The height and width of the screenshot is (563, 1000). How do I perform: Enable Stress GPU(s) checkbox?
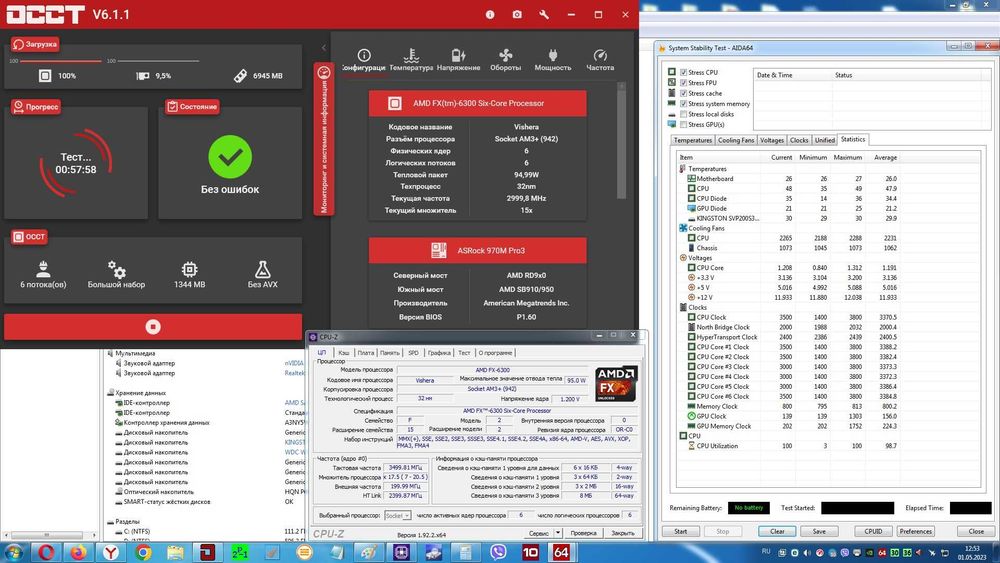[x=684, y=124]
